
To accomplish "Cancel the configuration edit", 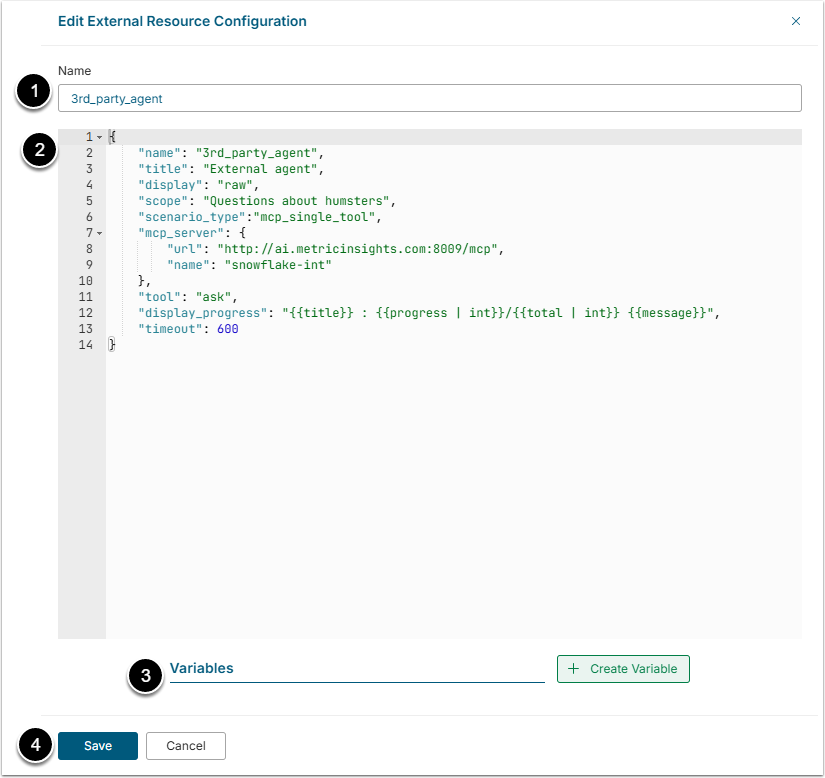I will 185,746.
